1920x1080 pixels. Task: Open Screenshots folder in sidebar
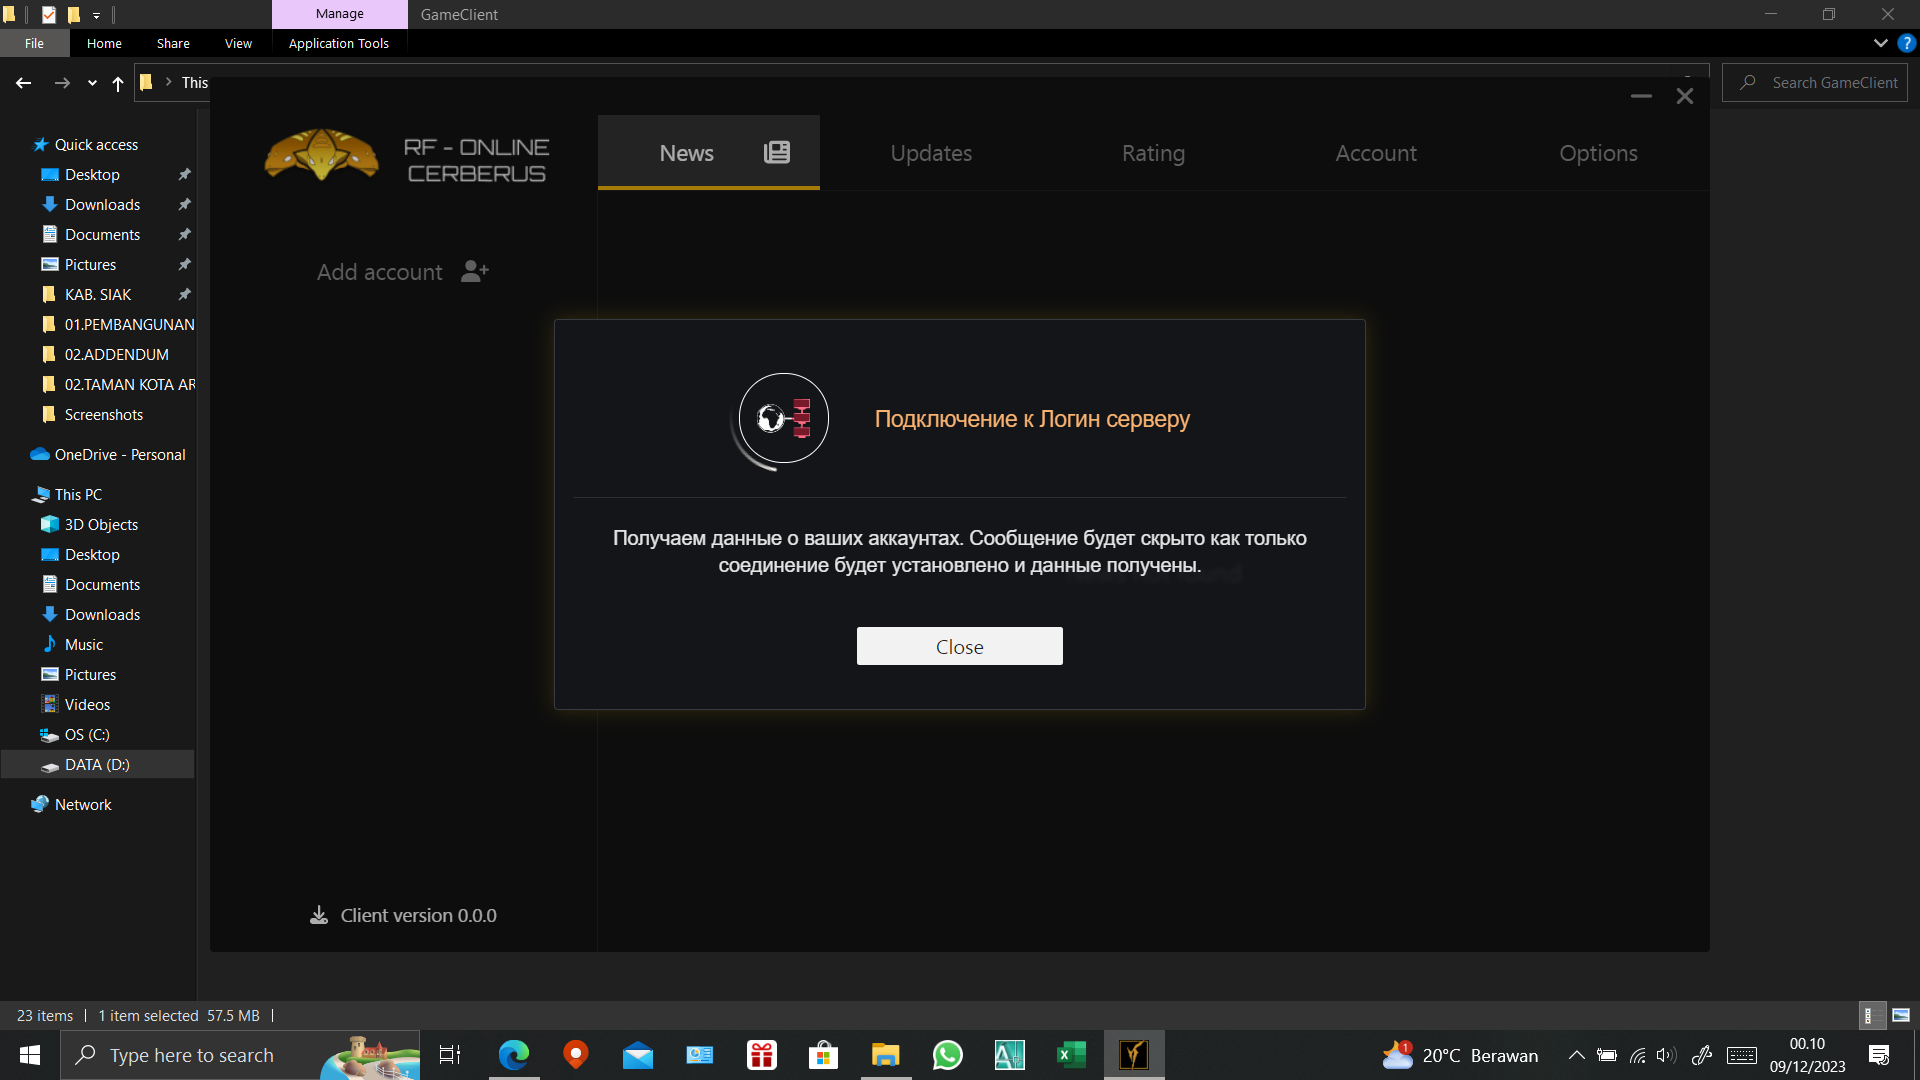pos(103,414)
